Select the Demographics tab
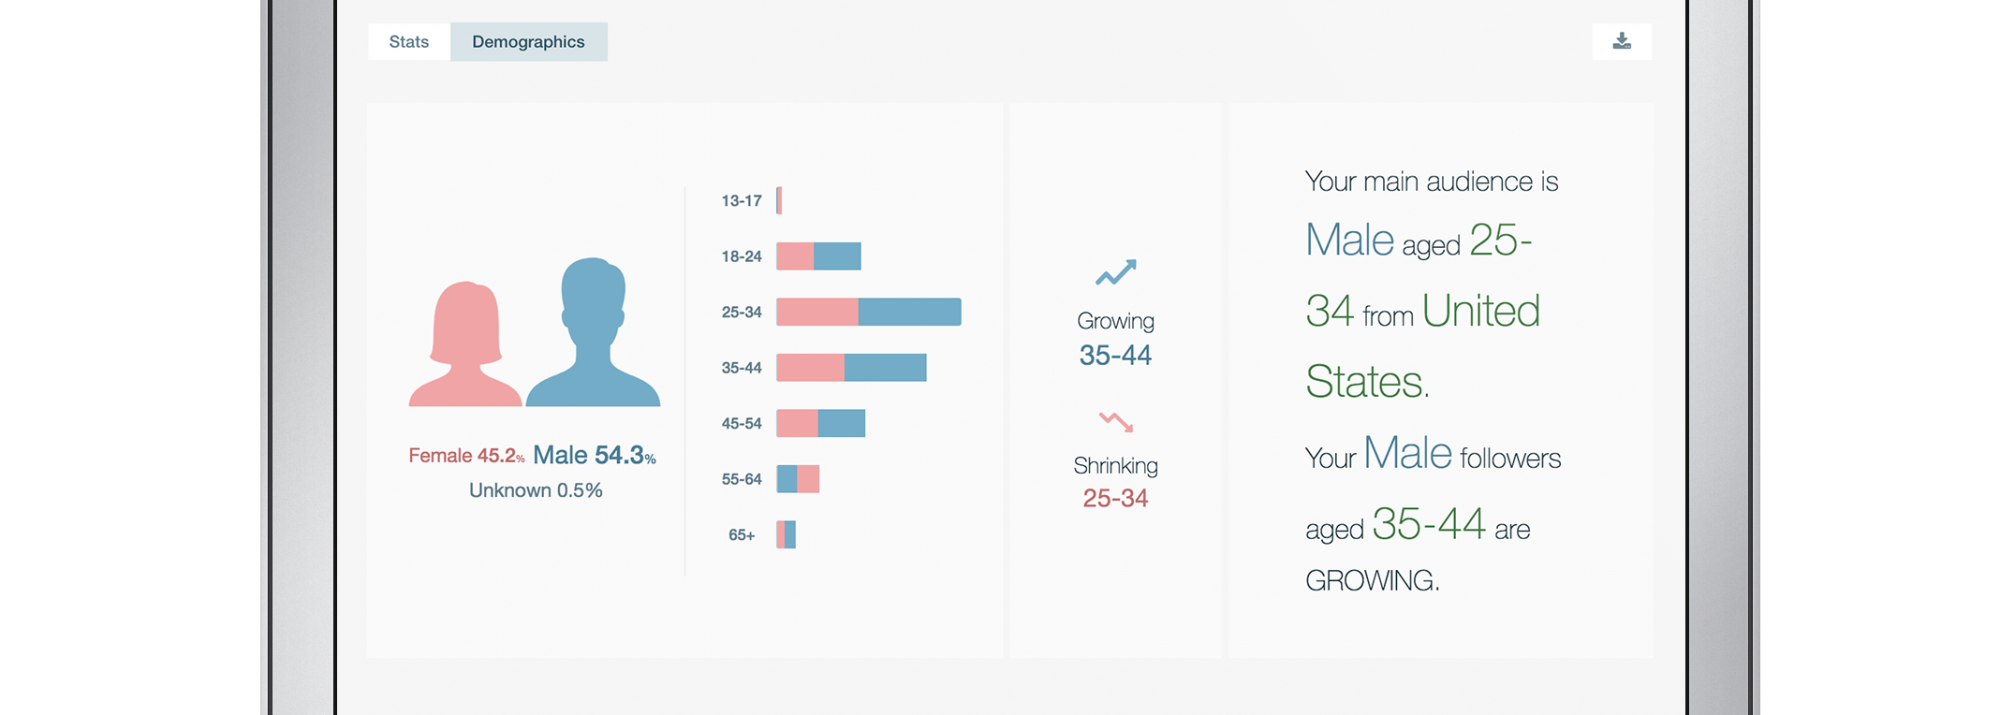The width and height of the screenshot is (2000, 715). pos(528,42)
